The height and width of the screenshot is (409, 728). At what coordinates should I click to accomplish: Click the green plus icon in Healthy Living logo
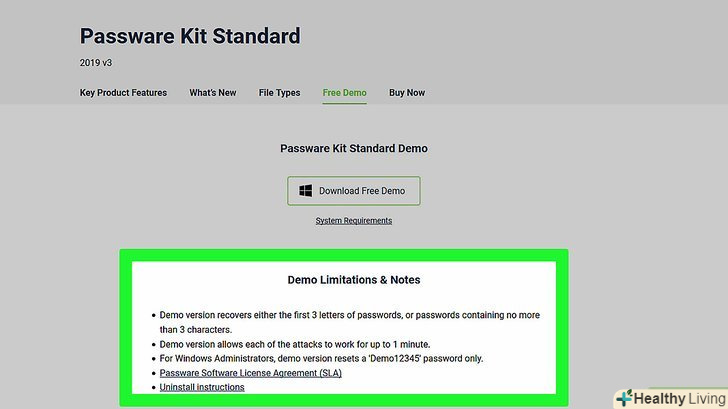pyautogui.click(x=625, y=398)
